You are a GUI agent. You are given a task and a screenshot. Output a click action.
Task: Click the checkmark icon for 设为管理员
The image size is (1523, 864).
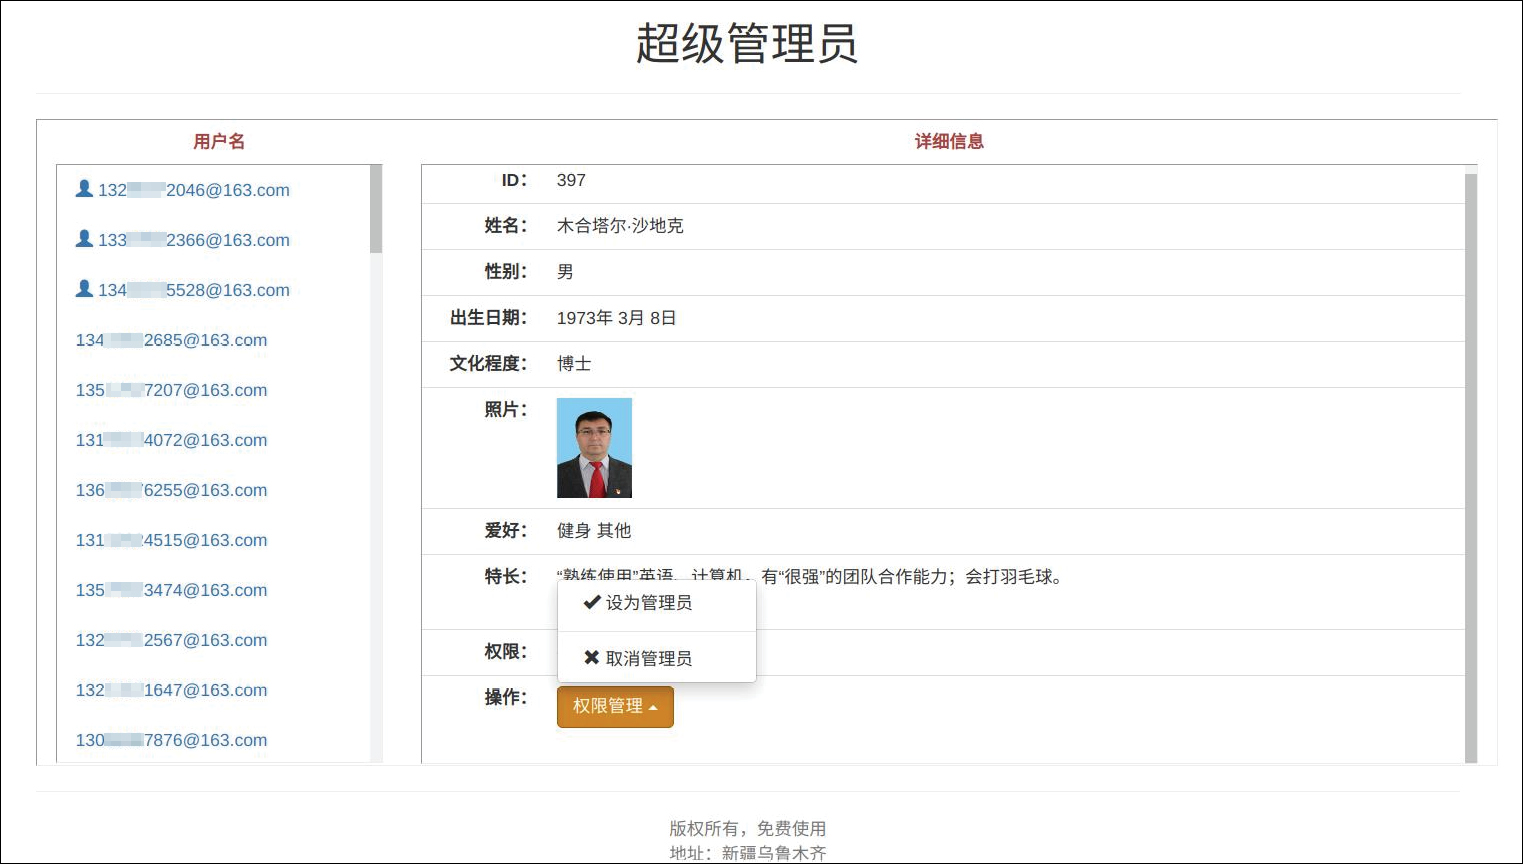click(592, 602)
